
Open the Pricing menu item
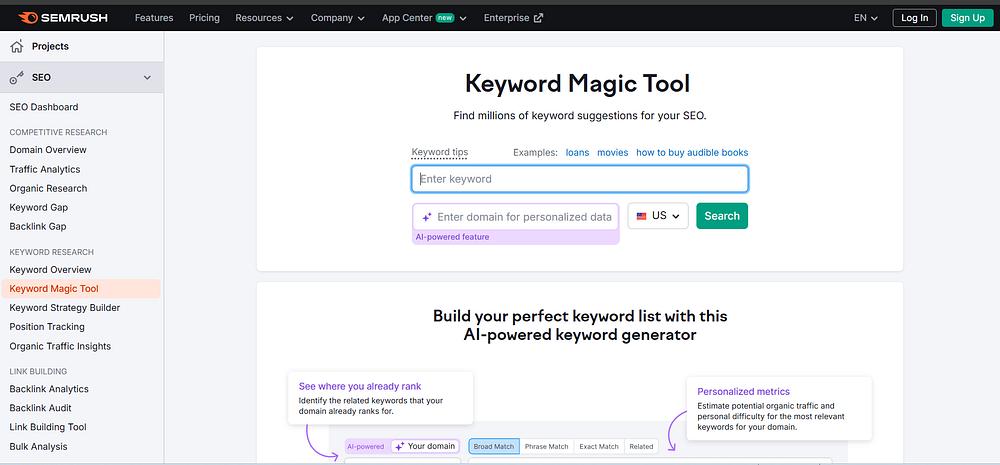204,18
